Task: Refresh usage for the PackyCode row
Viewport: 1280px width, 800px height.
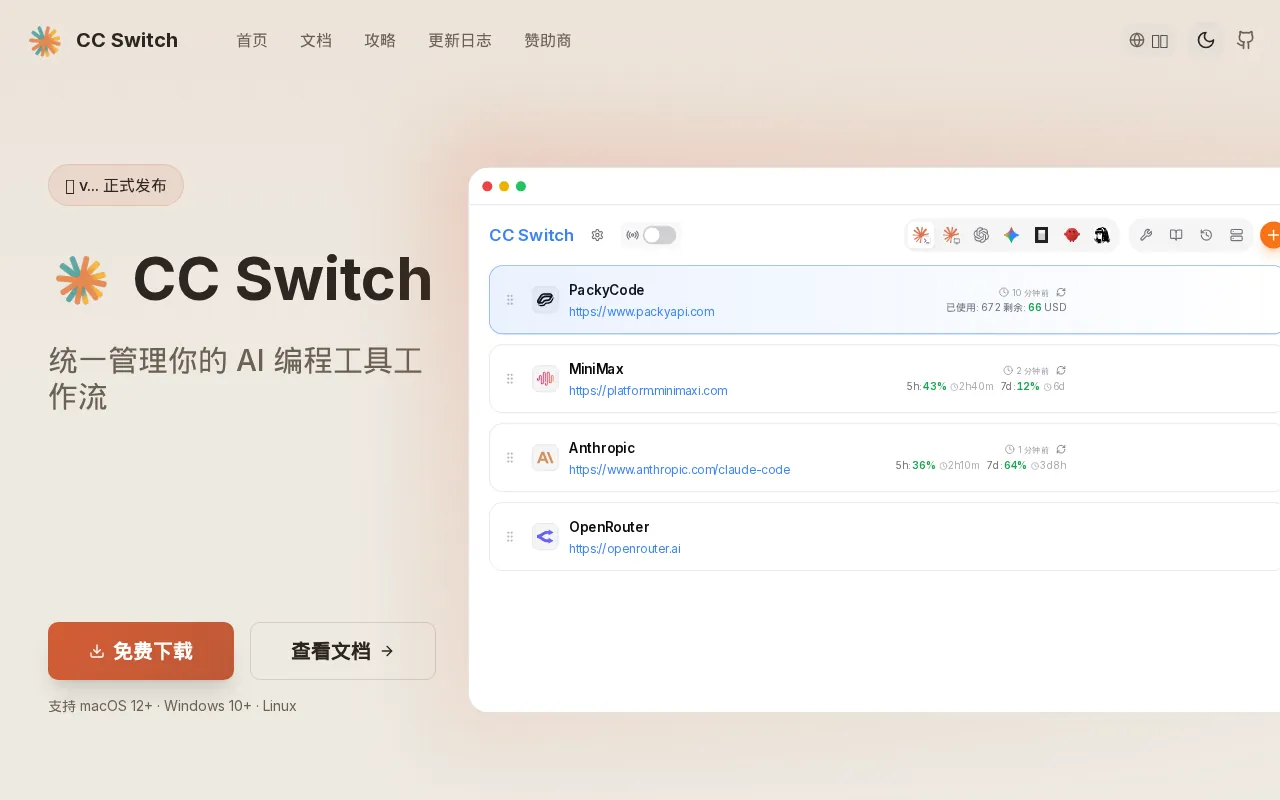Action: click(x=1061, y=292)
